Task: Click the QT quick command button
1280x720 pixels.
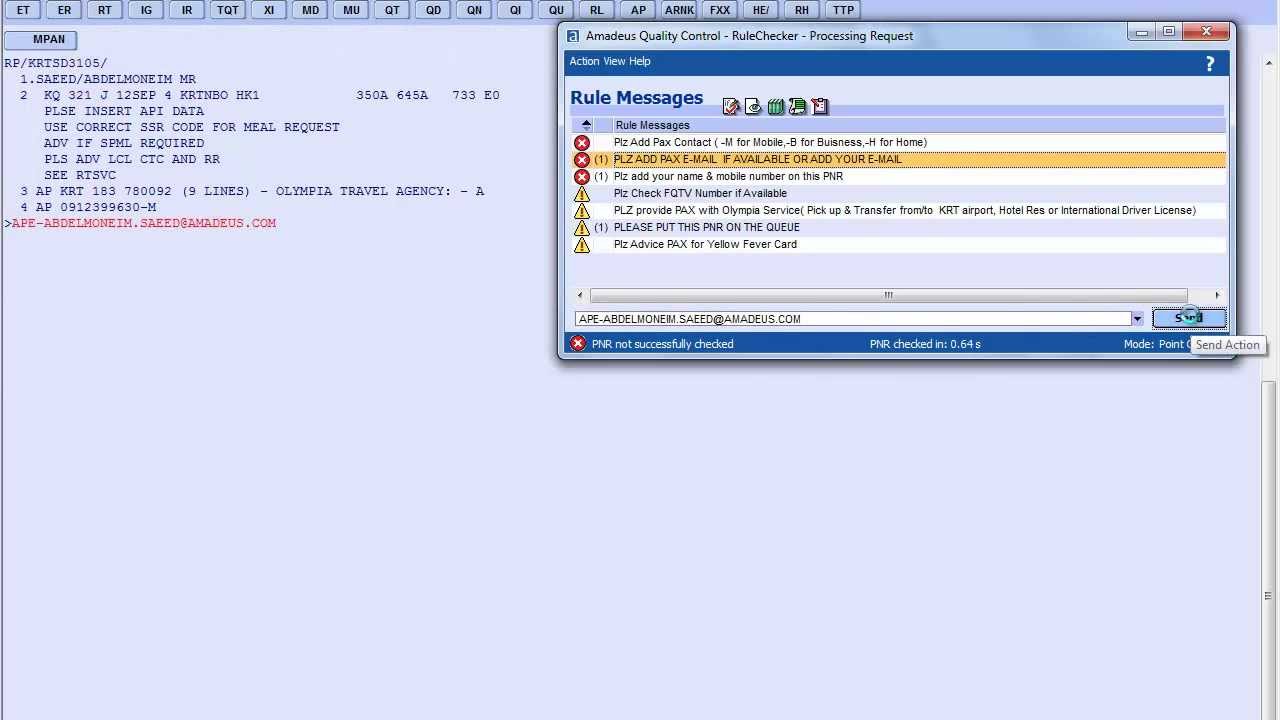Action: (392, 10)
